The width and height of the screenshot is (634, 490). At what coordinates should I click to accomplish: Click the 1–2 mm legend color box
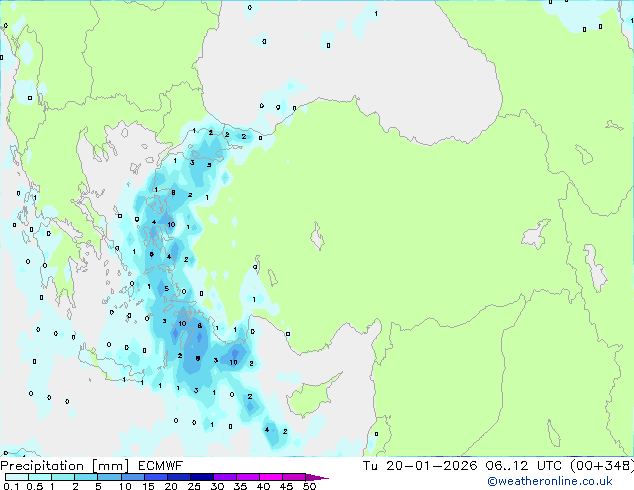(x=63, y=477)
